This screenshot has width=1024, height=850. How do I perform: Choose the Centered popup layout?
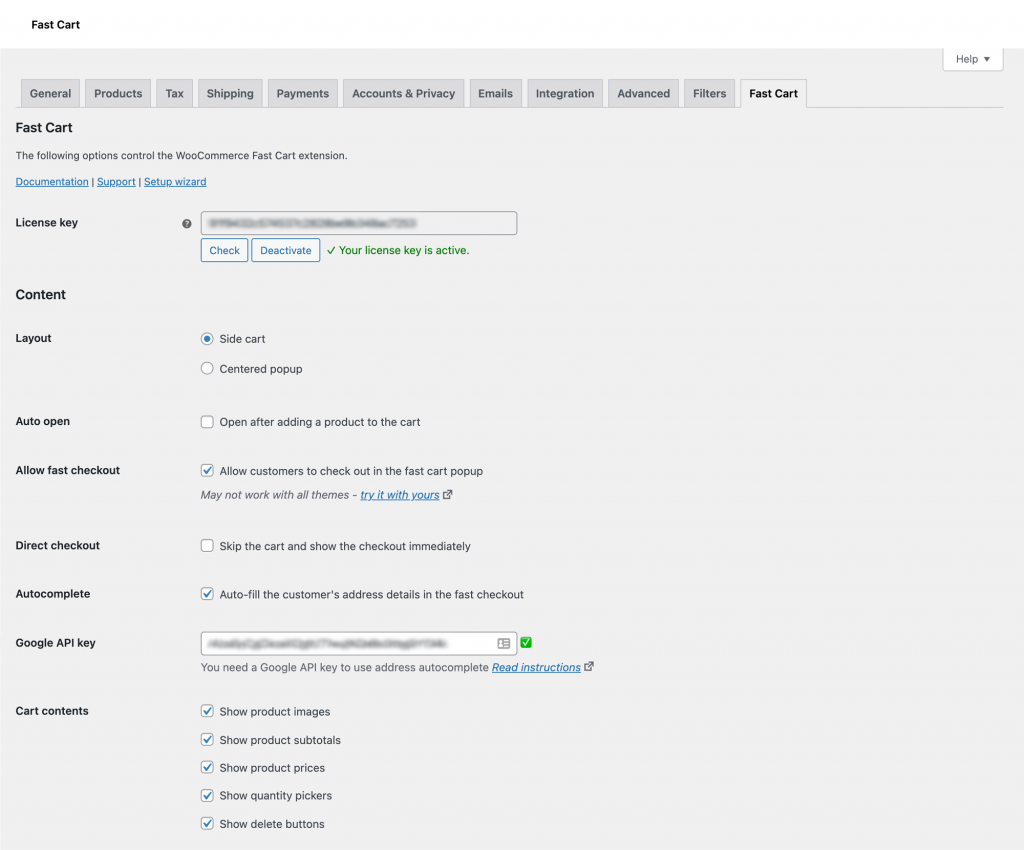[x=208, y=369]
